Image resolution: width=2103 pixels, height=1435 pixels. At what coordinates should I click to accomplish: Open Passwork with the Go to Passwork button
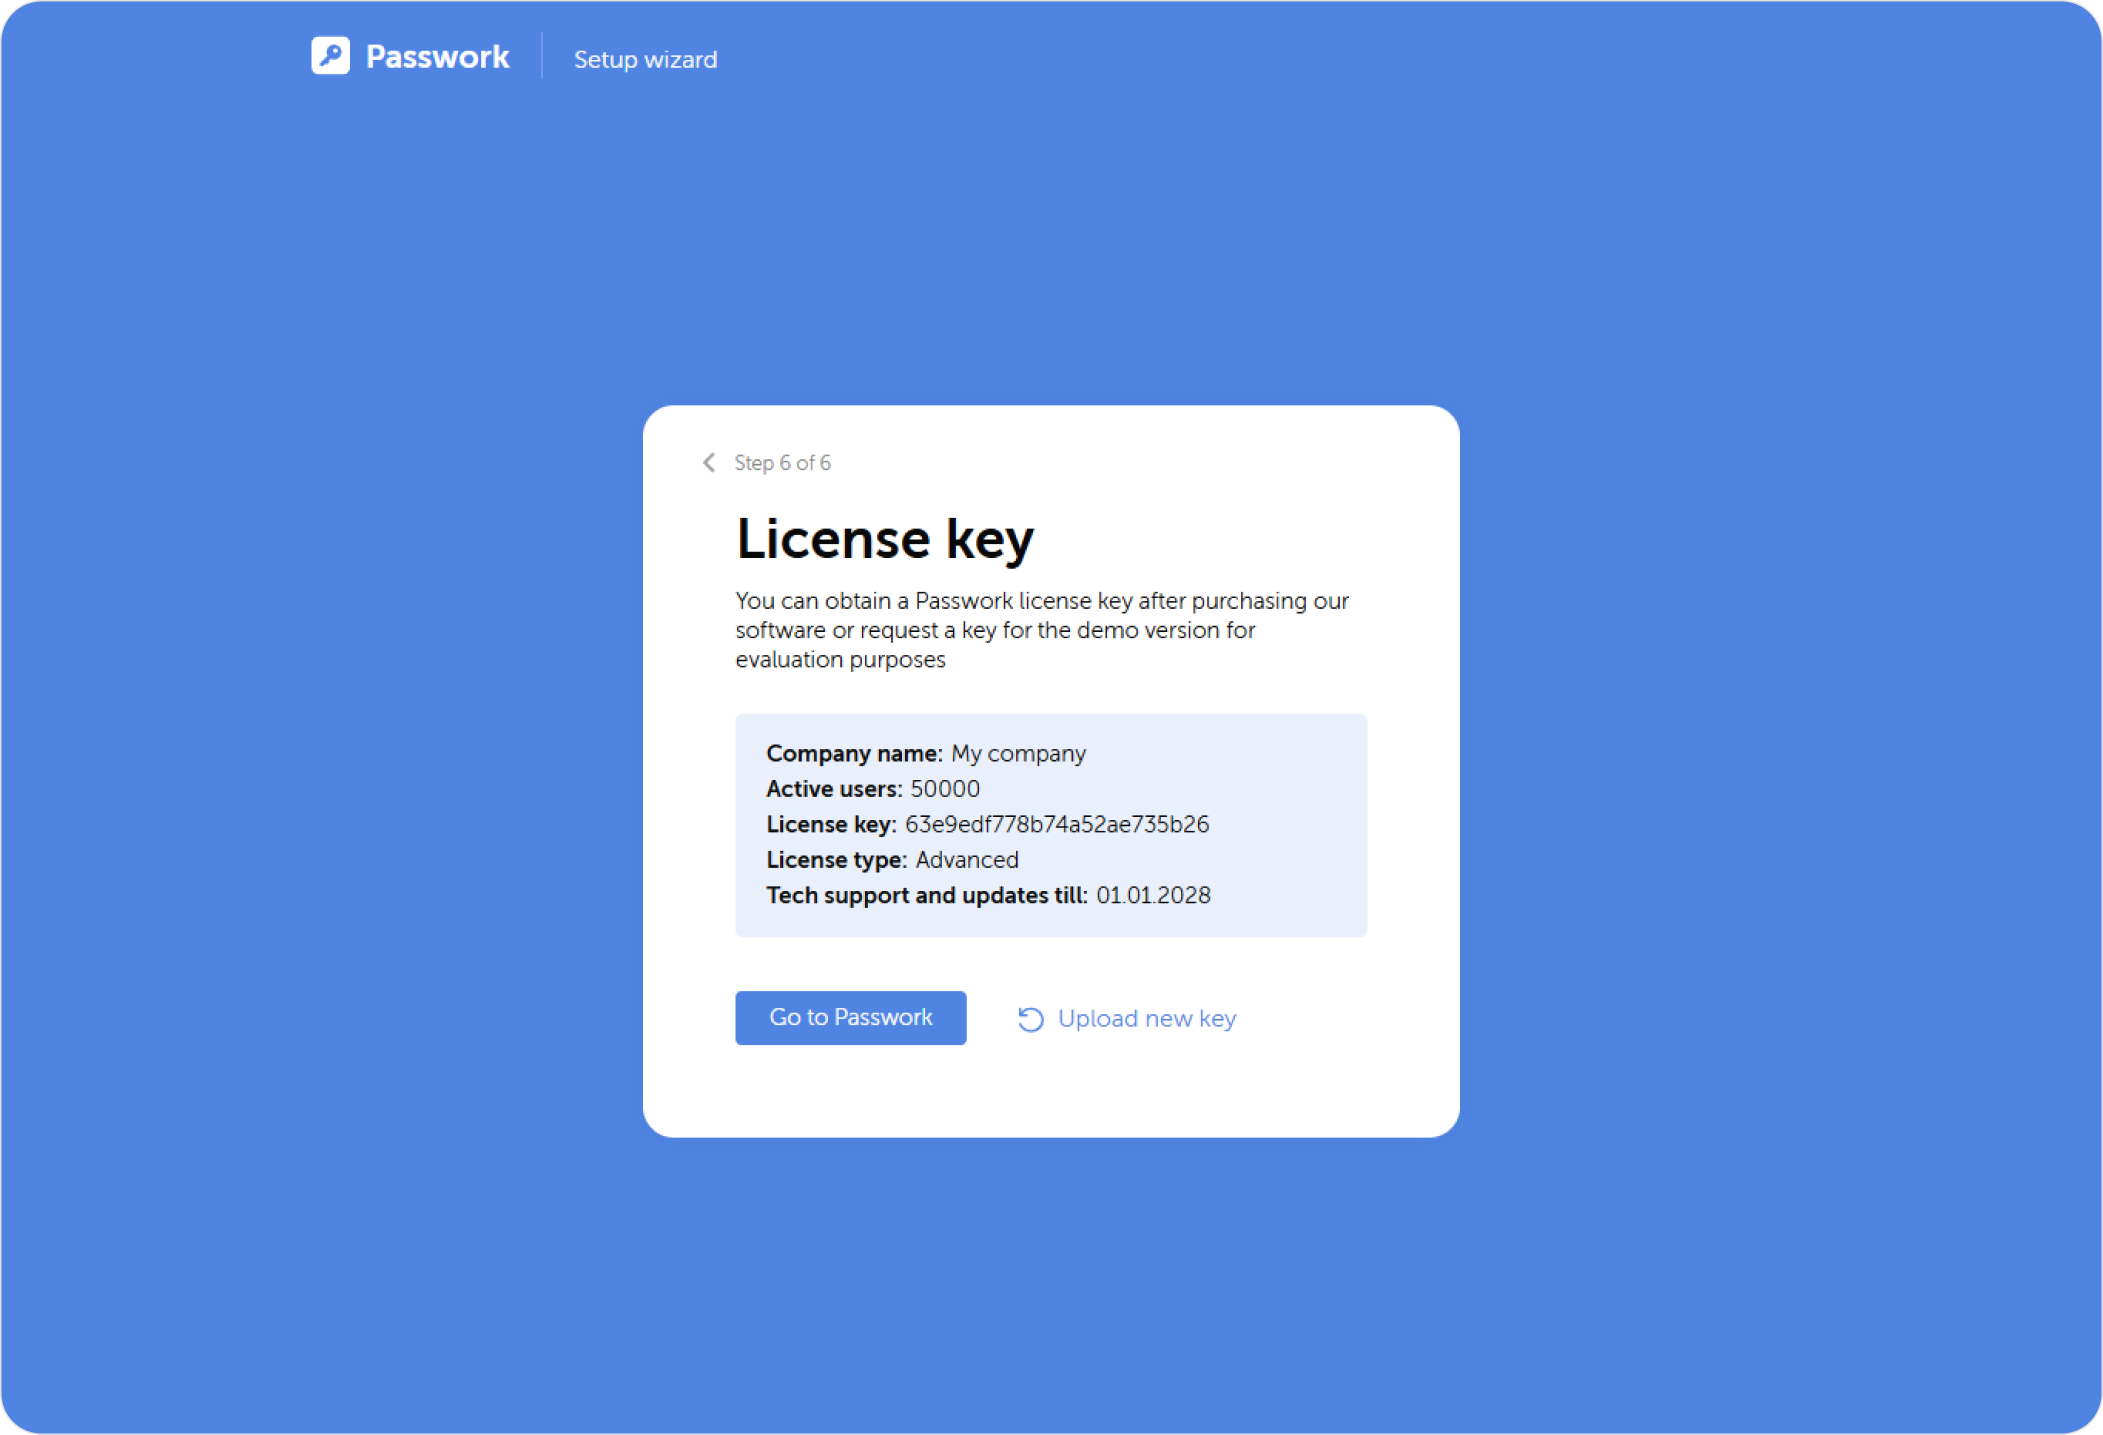(850, 1017)
